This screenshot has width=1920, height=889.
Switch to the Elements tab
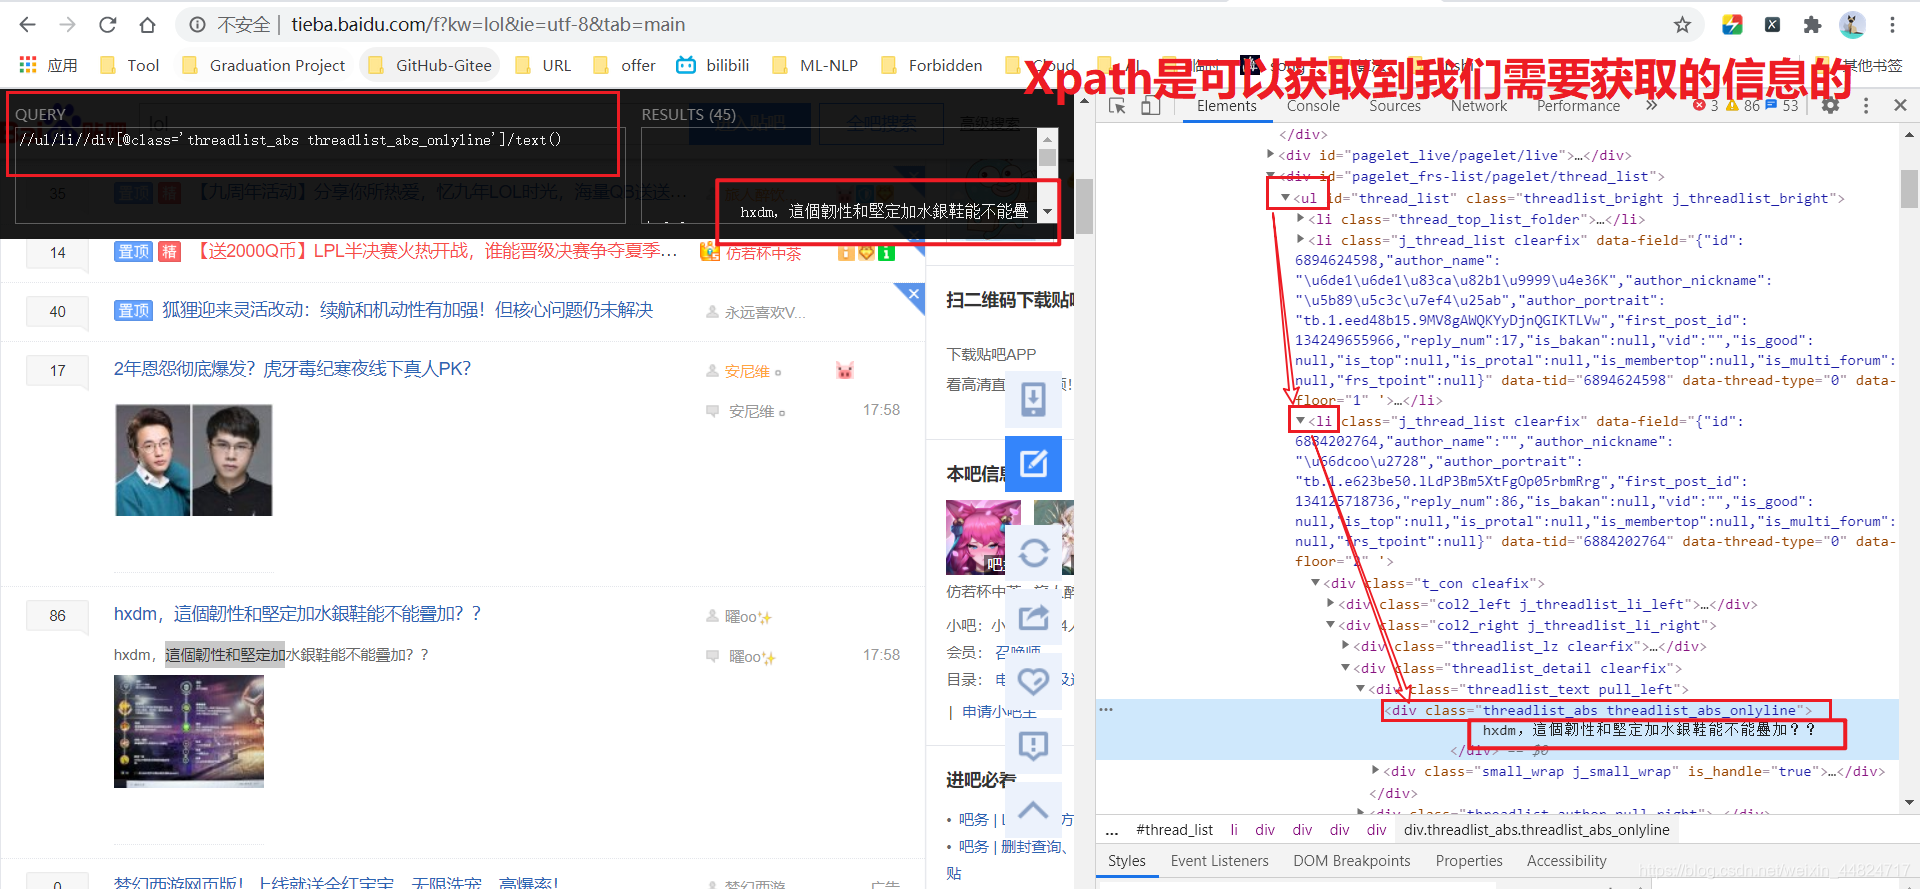tap(1226, 106)
